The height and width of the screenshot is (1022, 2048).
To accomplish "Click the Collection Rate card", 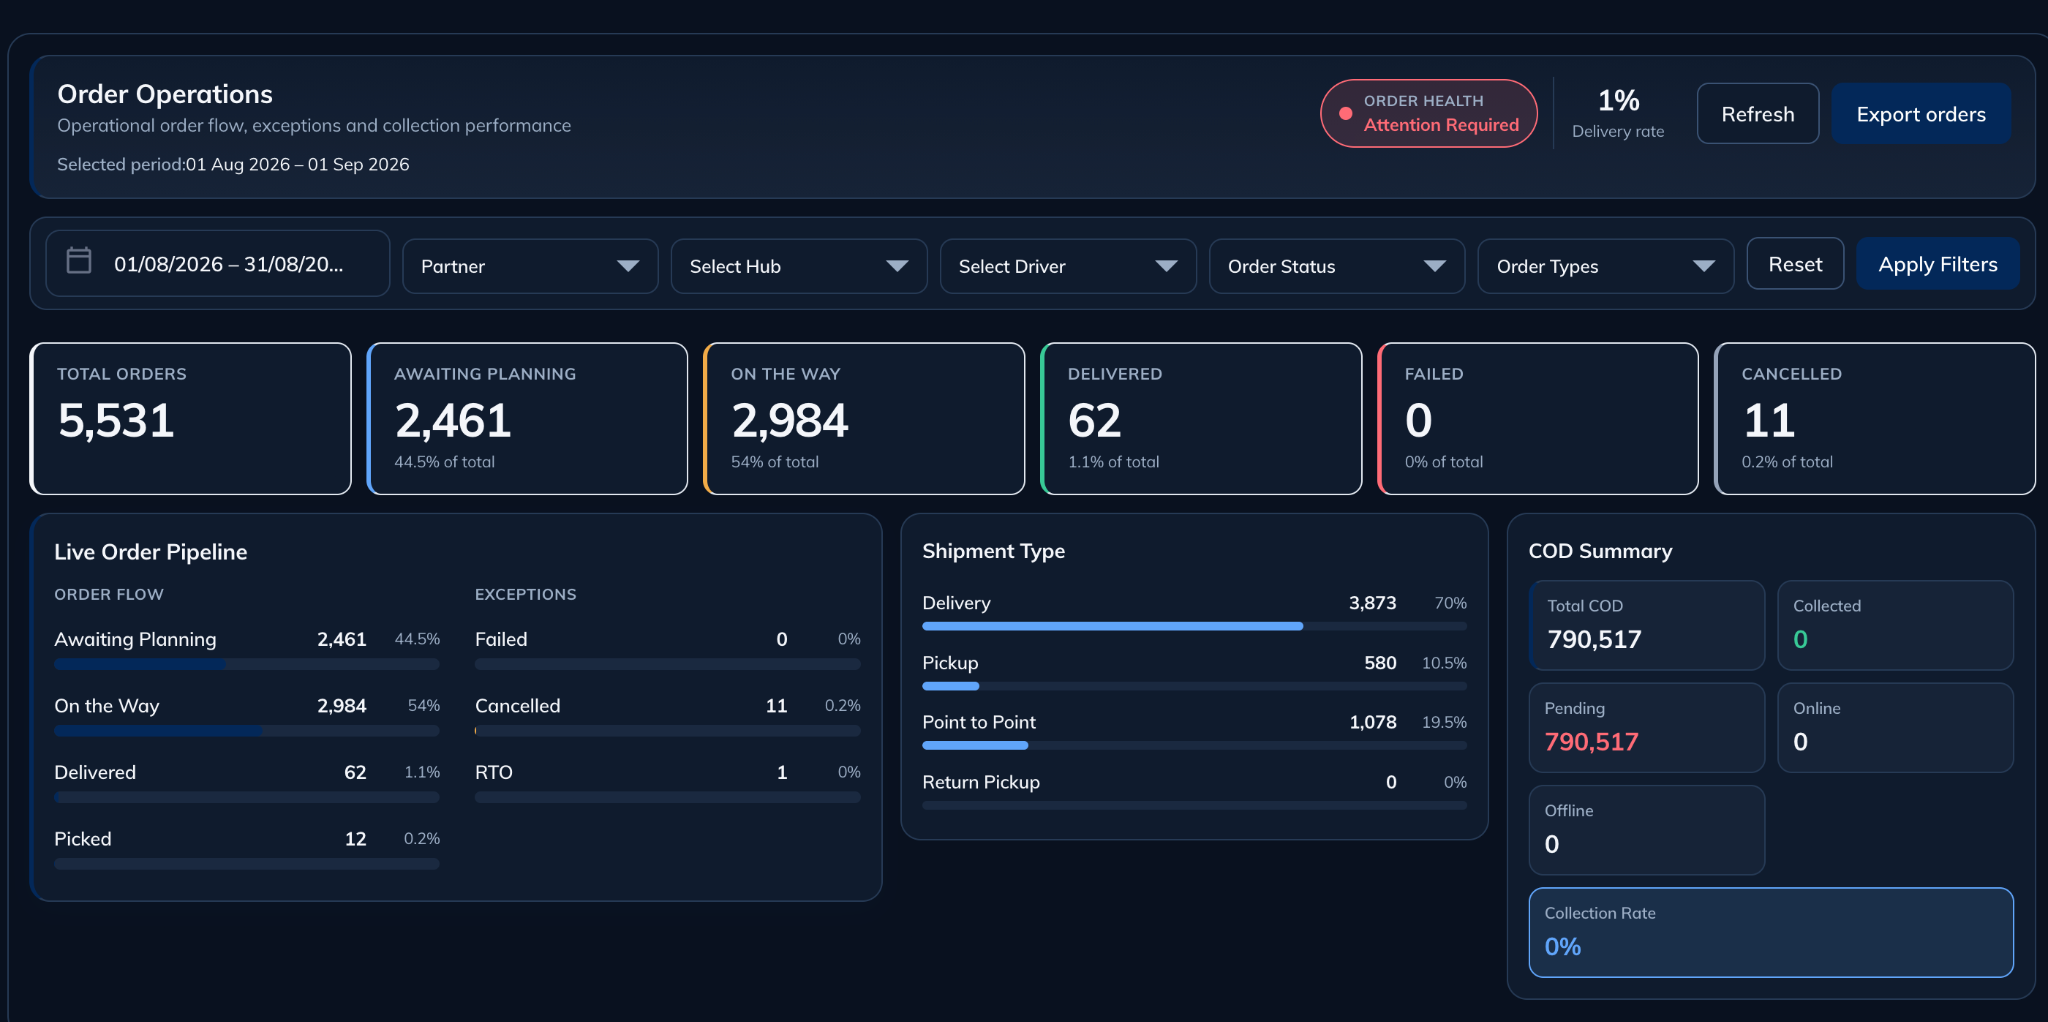I will [x=1771, y=932].
